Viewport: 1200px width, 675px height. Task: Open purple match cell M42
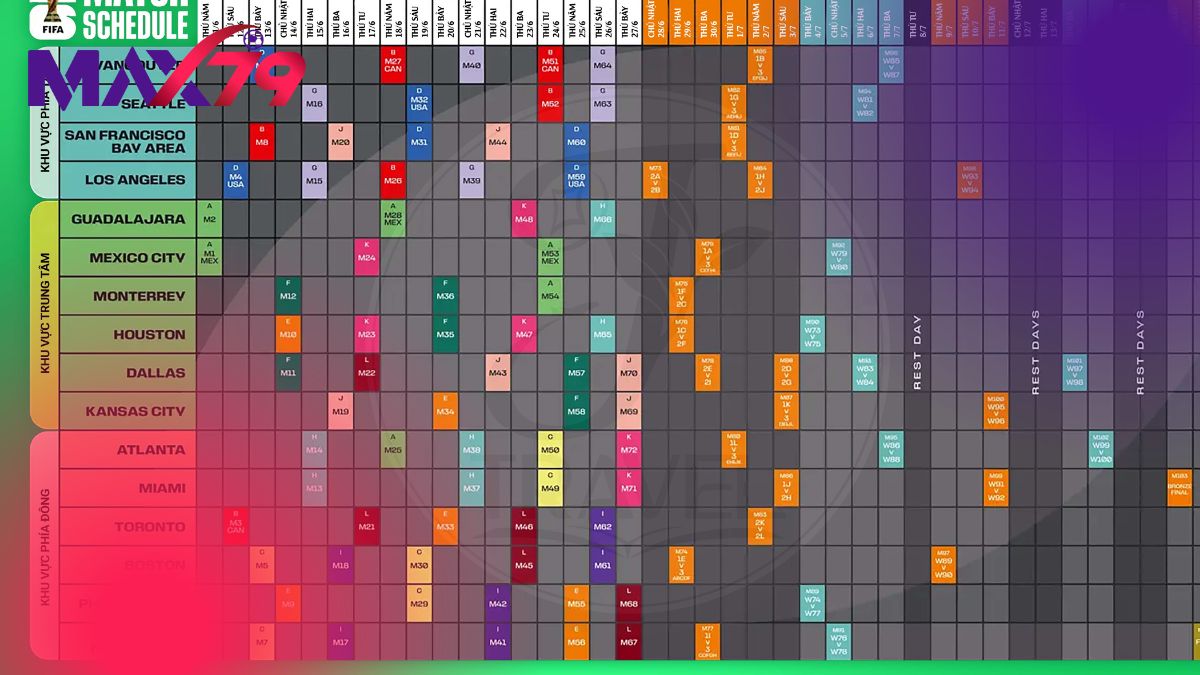(x=498, y=604)
